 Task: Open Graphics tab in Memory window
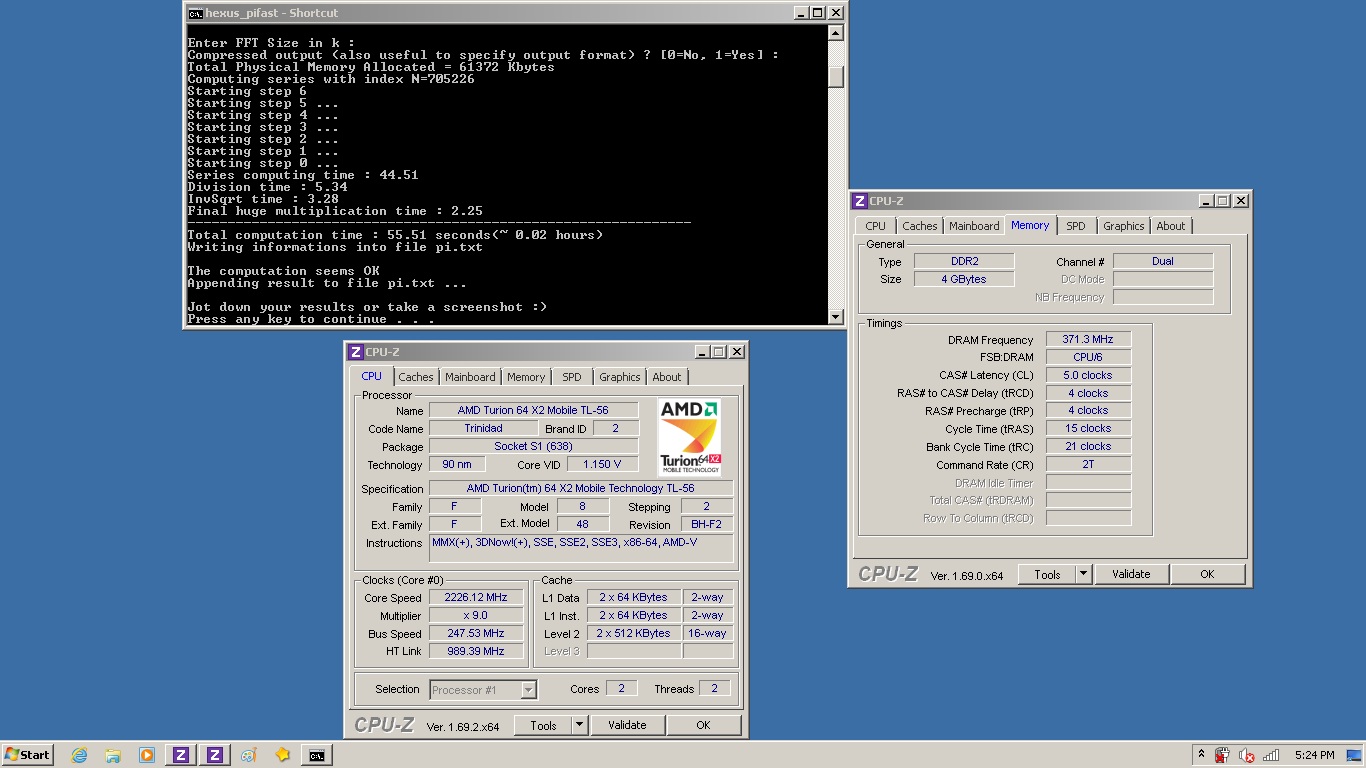point(1124,226)
